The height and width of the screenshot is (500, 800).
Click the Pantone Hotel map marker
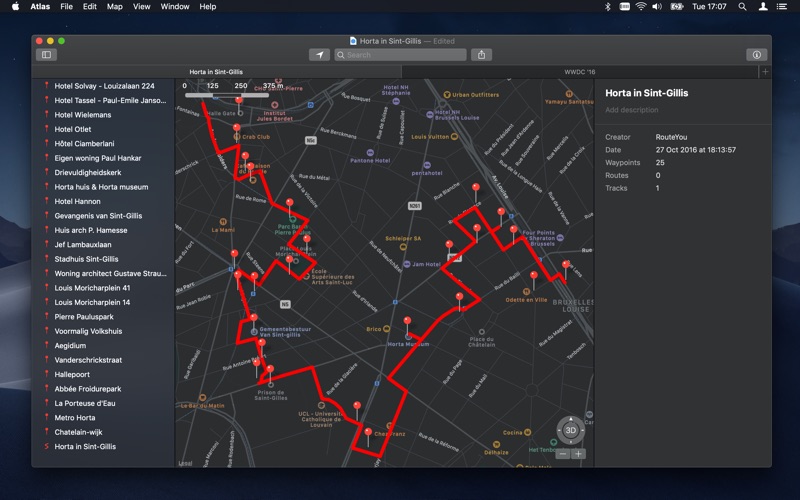pos(370,153)
